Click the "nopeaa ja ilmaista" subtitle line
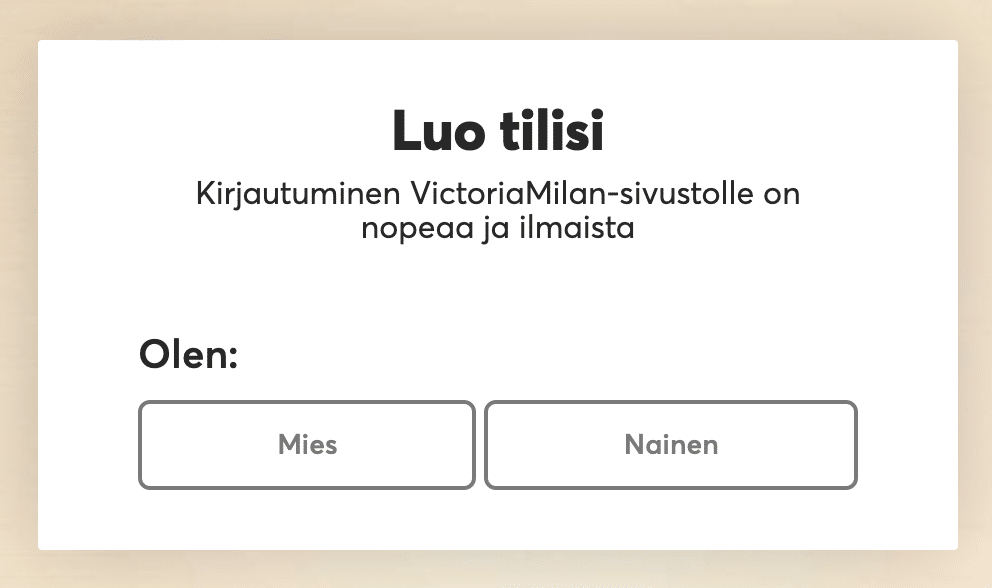 pyautogui.click(x=497, y=227)
